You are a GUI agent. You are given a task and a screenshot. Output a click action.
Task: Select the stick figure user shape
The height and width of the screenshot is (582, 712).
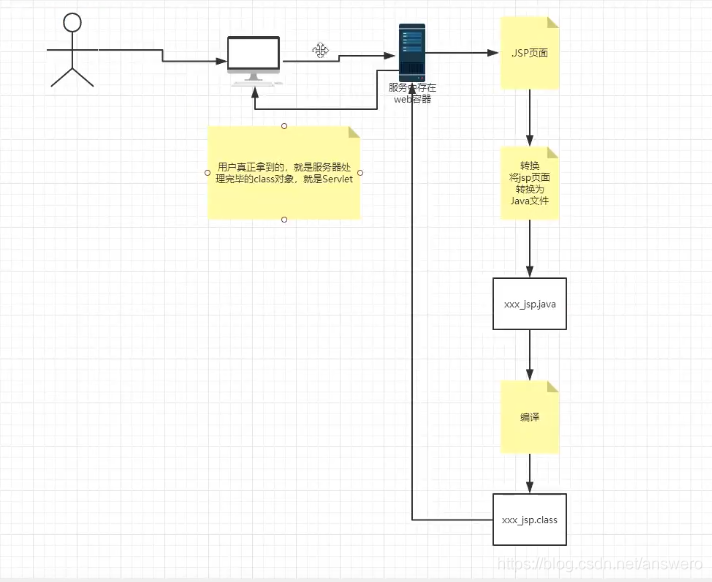[x=72, y=50]
